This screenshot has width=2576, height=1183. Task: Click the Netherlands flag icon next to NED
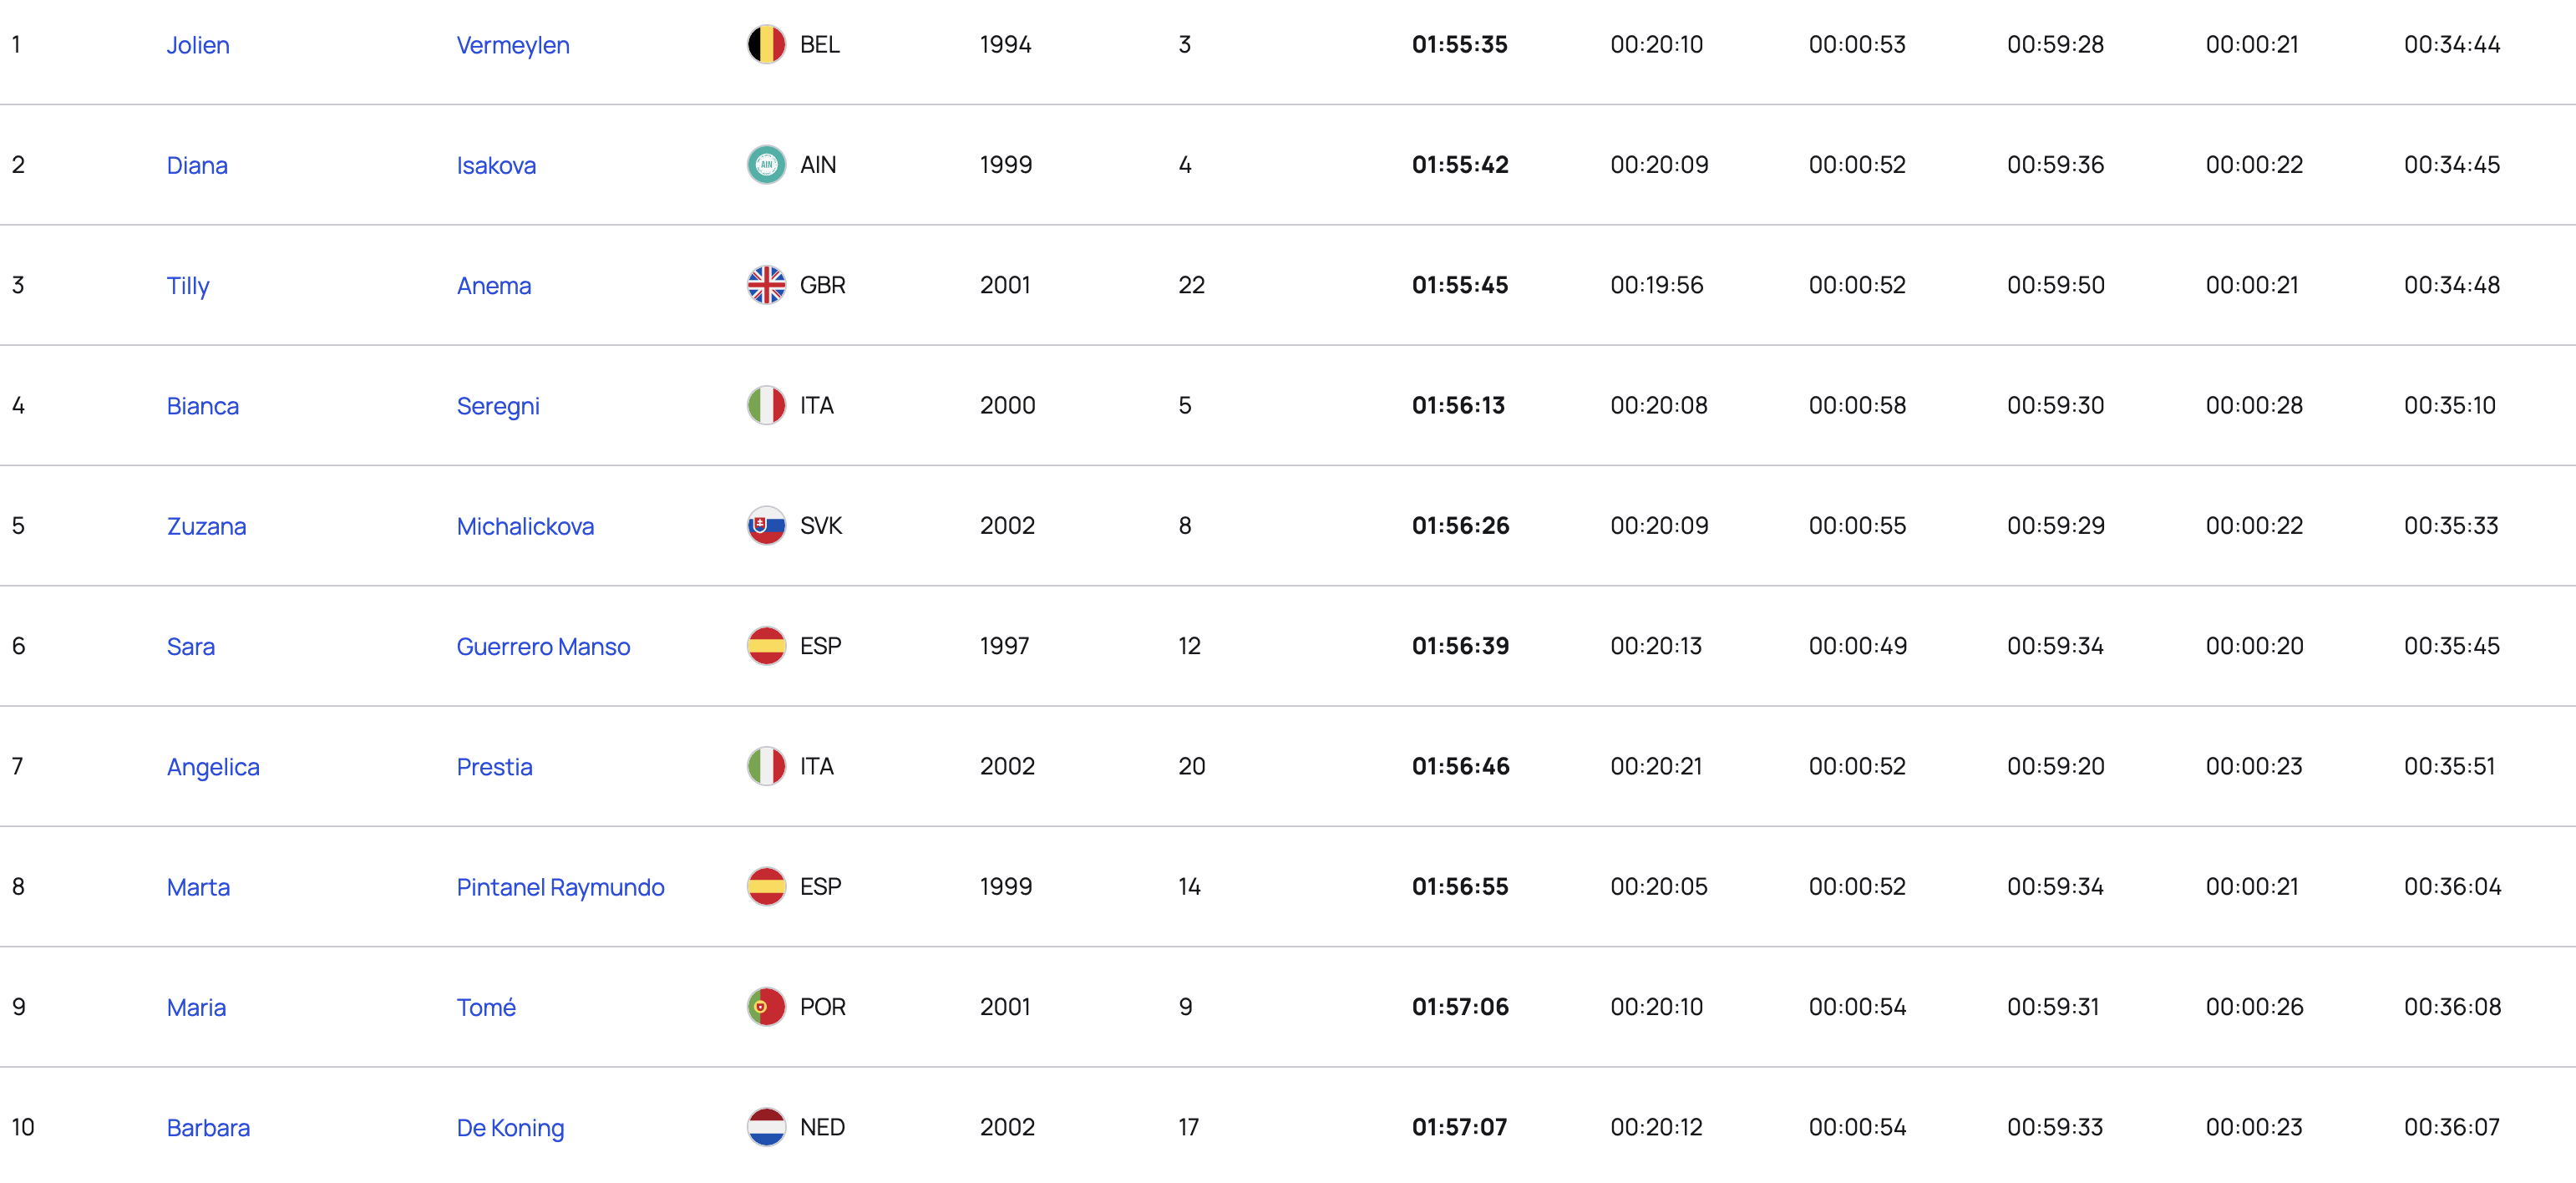(766, 1127)
